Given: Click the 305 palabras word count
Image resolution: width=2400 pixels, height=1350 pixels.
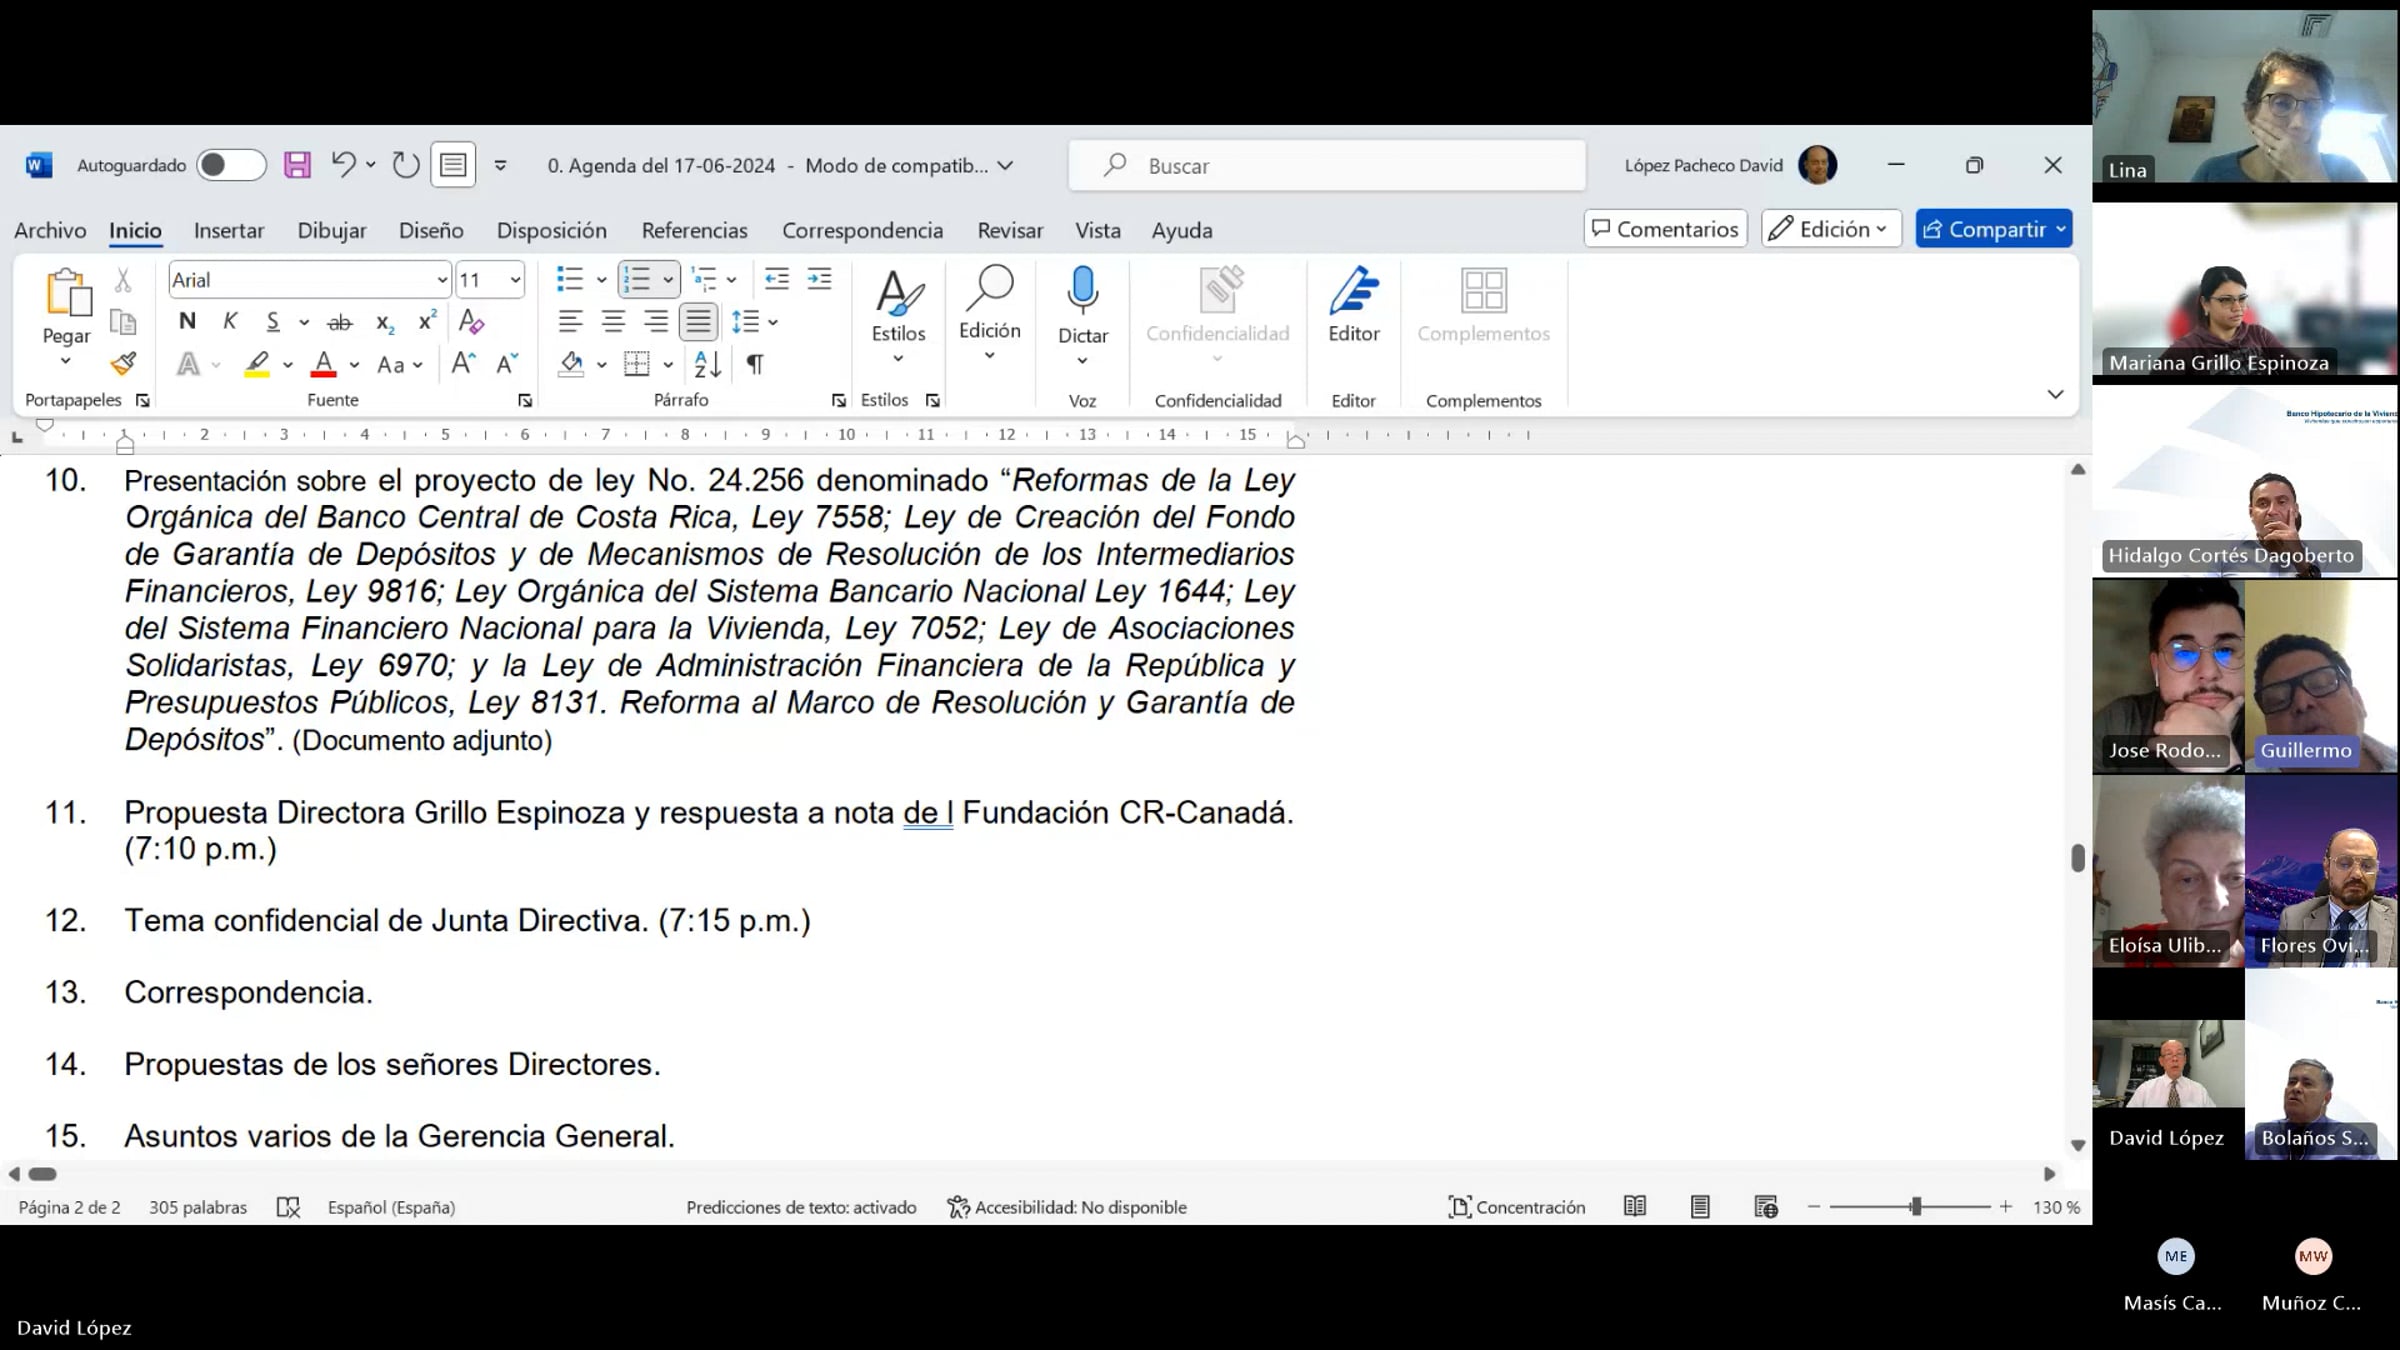Looking at the screenshot, I should 198,1207.
